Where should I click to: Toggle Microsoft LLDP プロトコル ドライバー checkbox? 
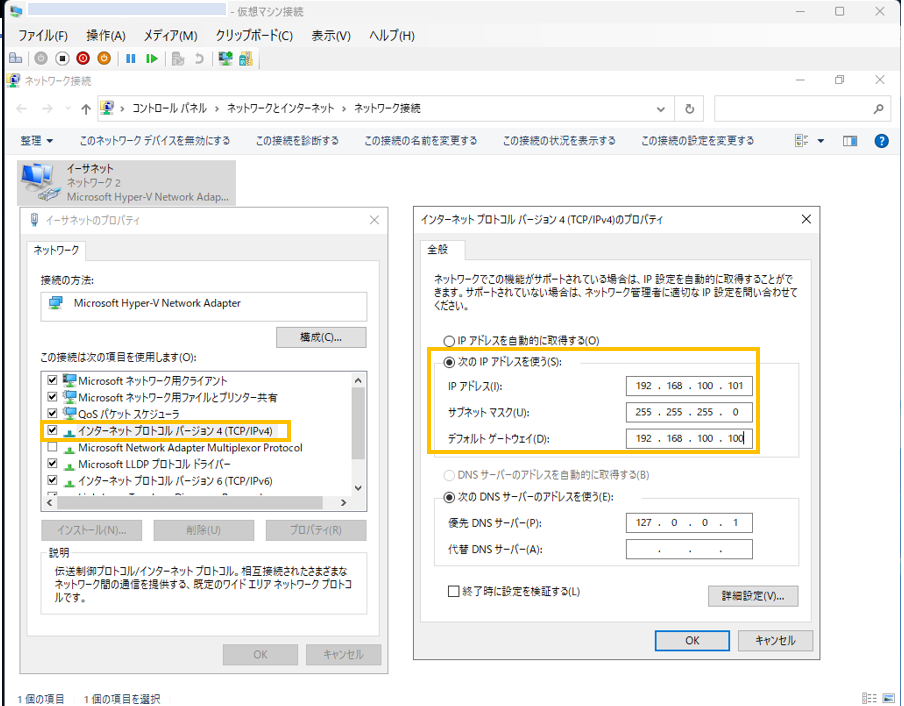pyautogui.click(x=52, y=463)
